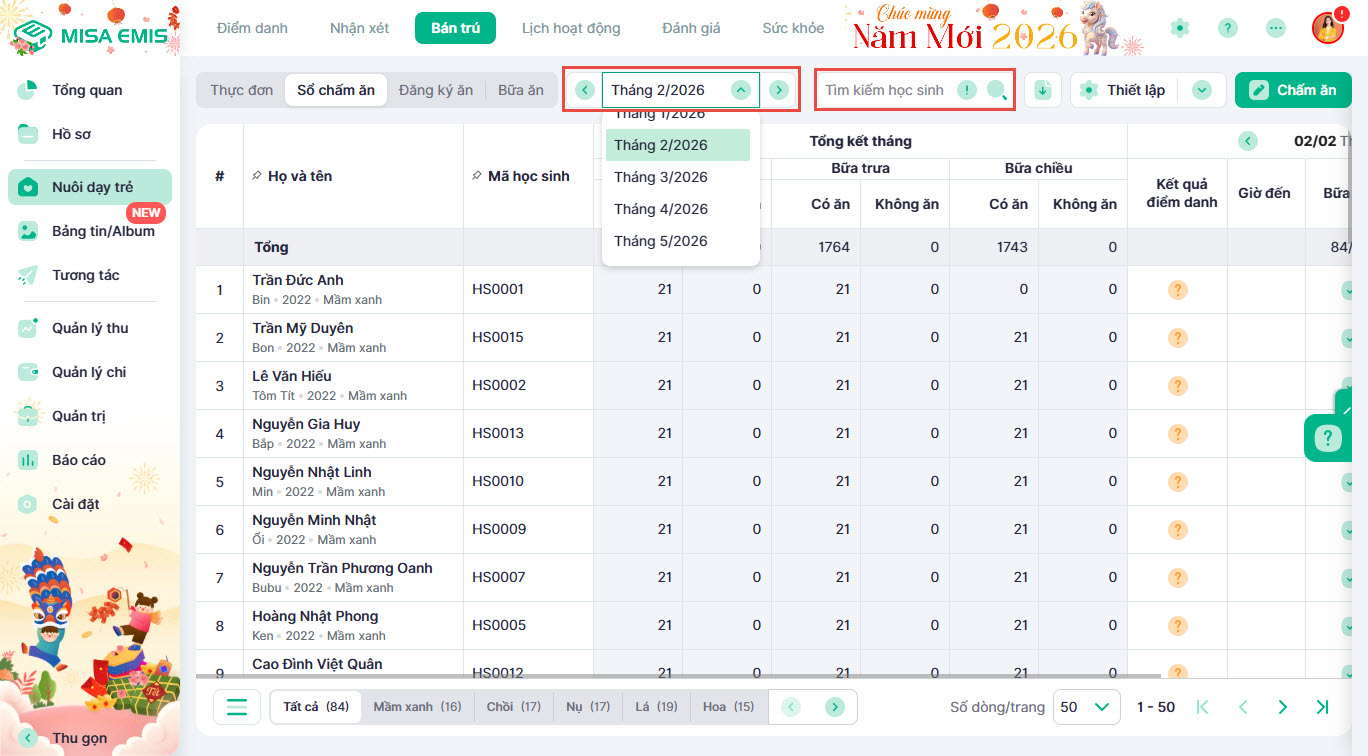Image resolution: width=1368 pixels, height=756 pixels.
Task: Switch to the Thực đơn tab
Action: tap(241, 90)
